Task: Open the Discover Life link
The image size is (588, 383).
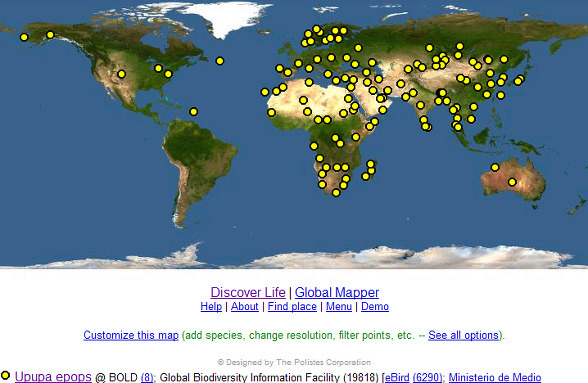Action: tap(248, 292)
